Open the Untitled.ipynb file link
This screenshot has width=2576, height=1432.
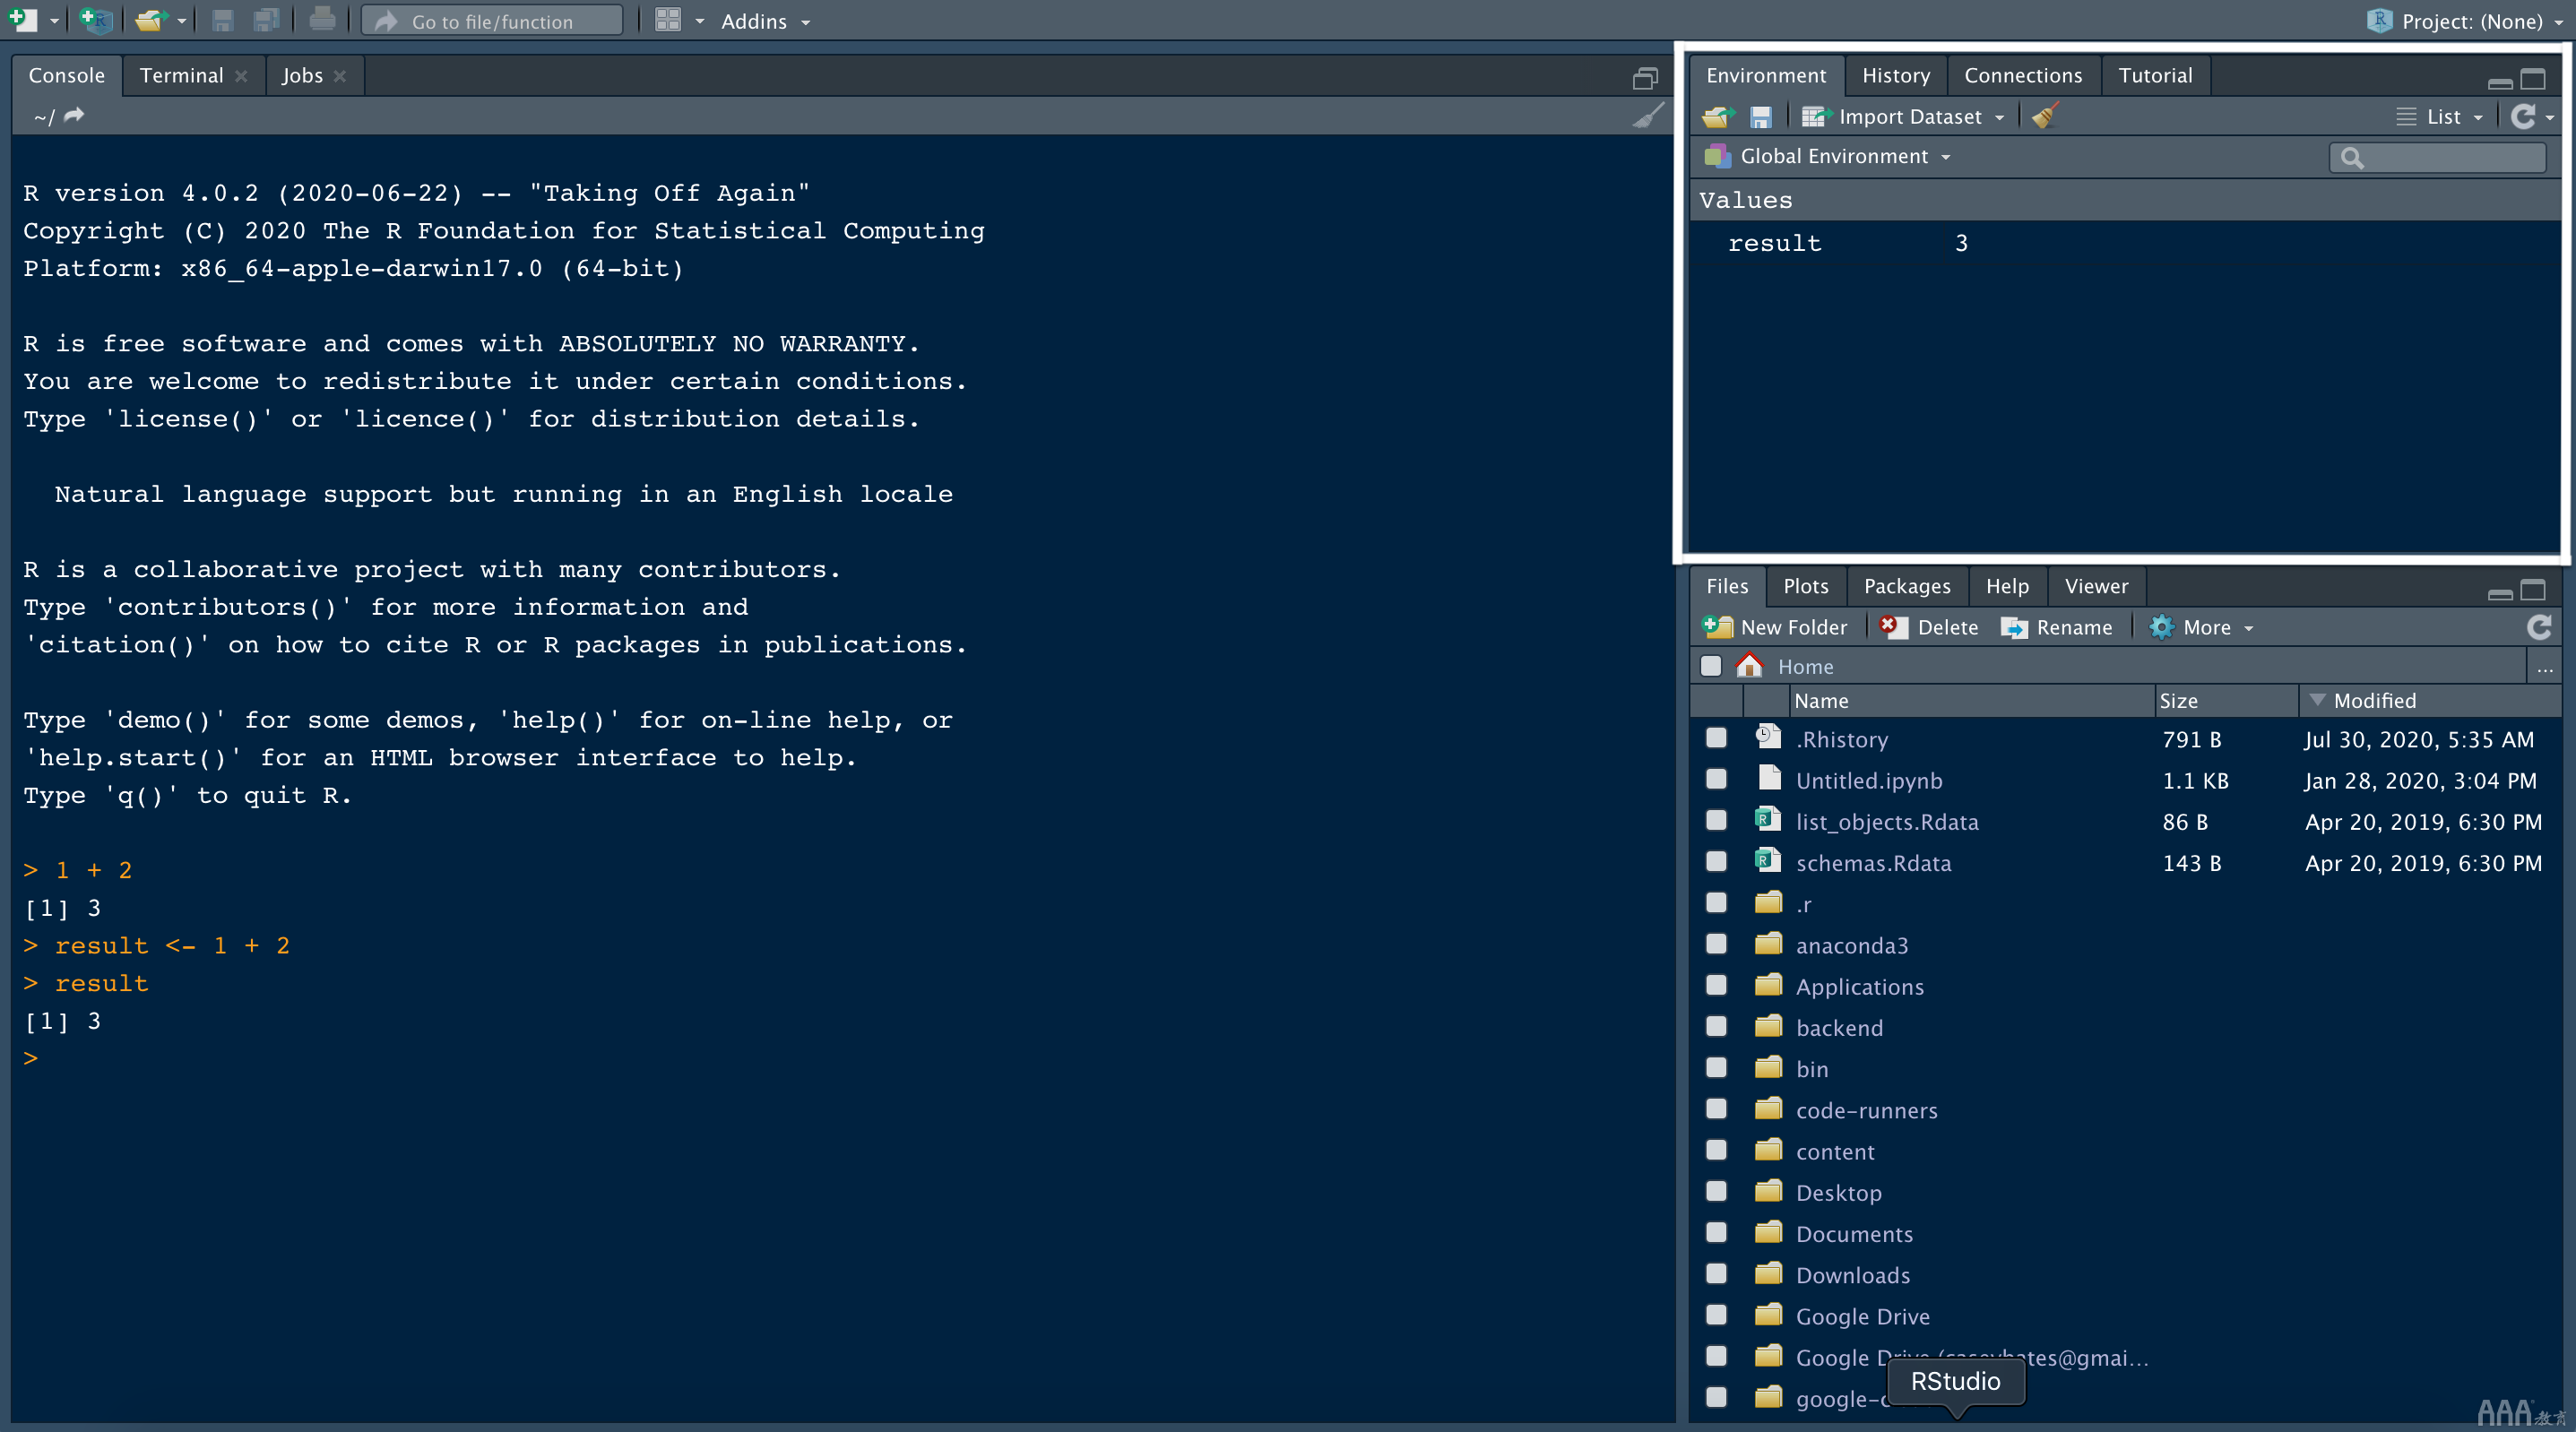1868,780
